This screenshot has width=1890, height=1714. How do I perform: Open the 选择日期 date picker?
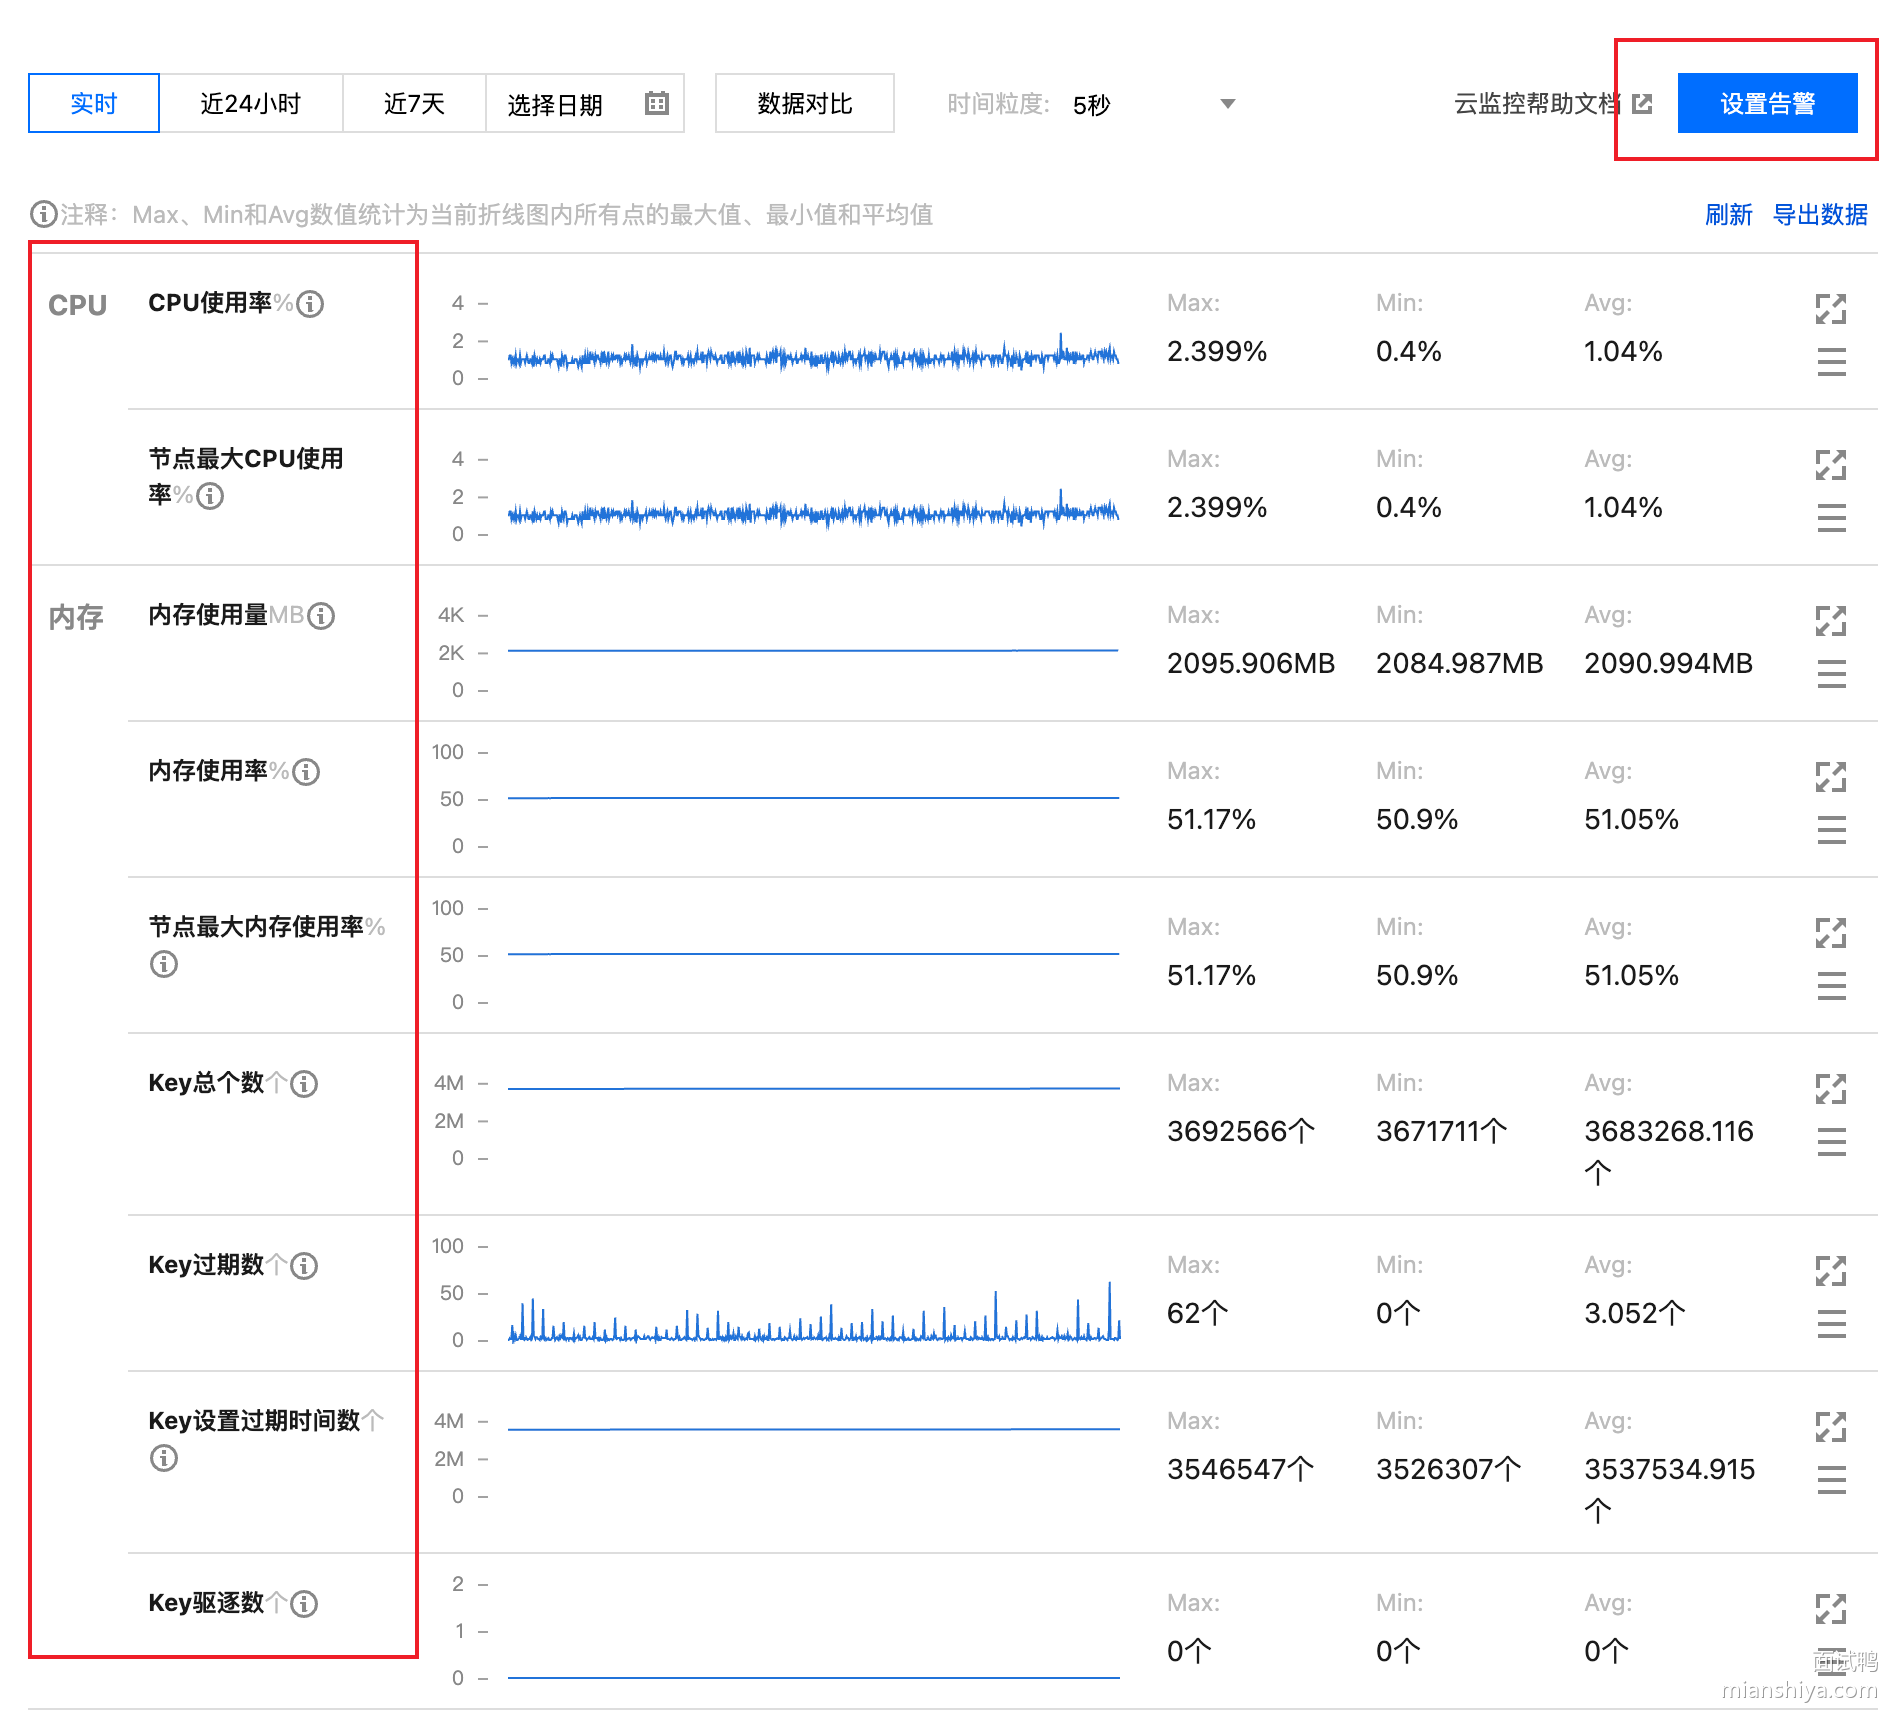tap(556, 104)
